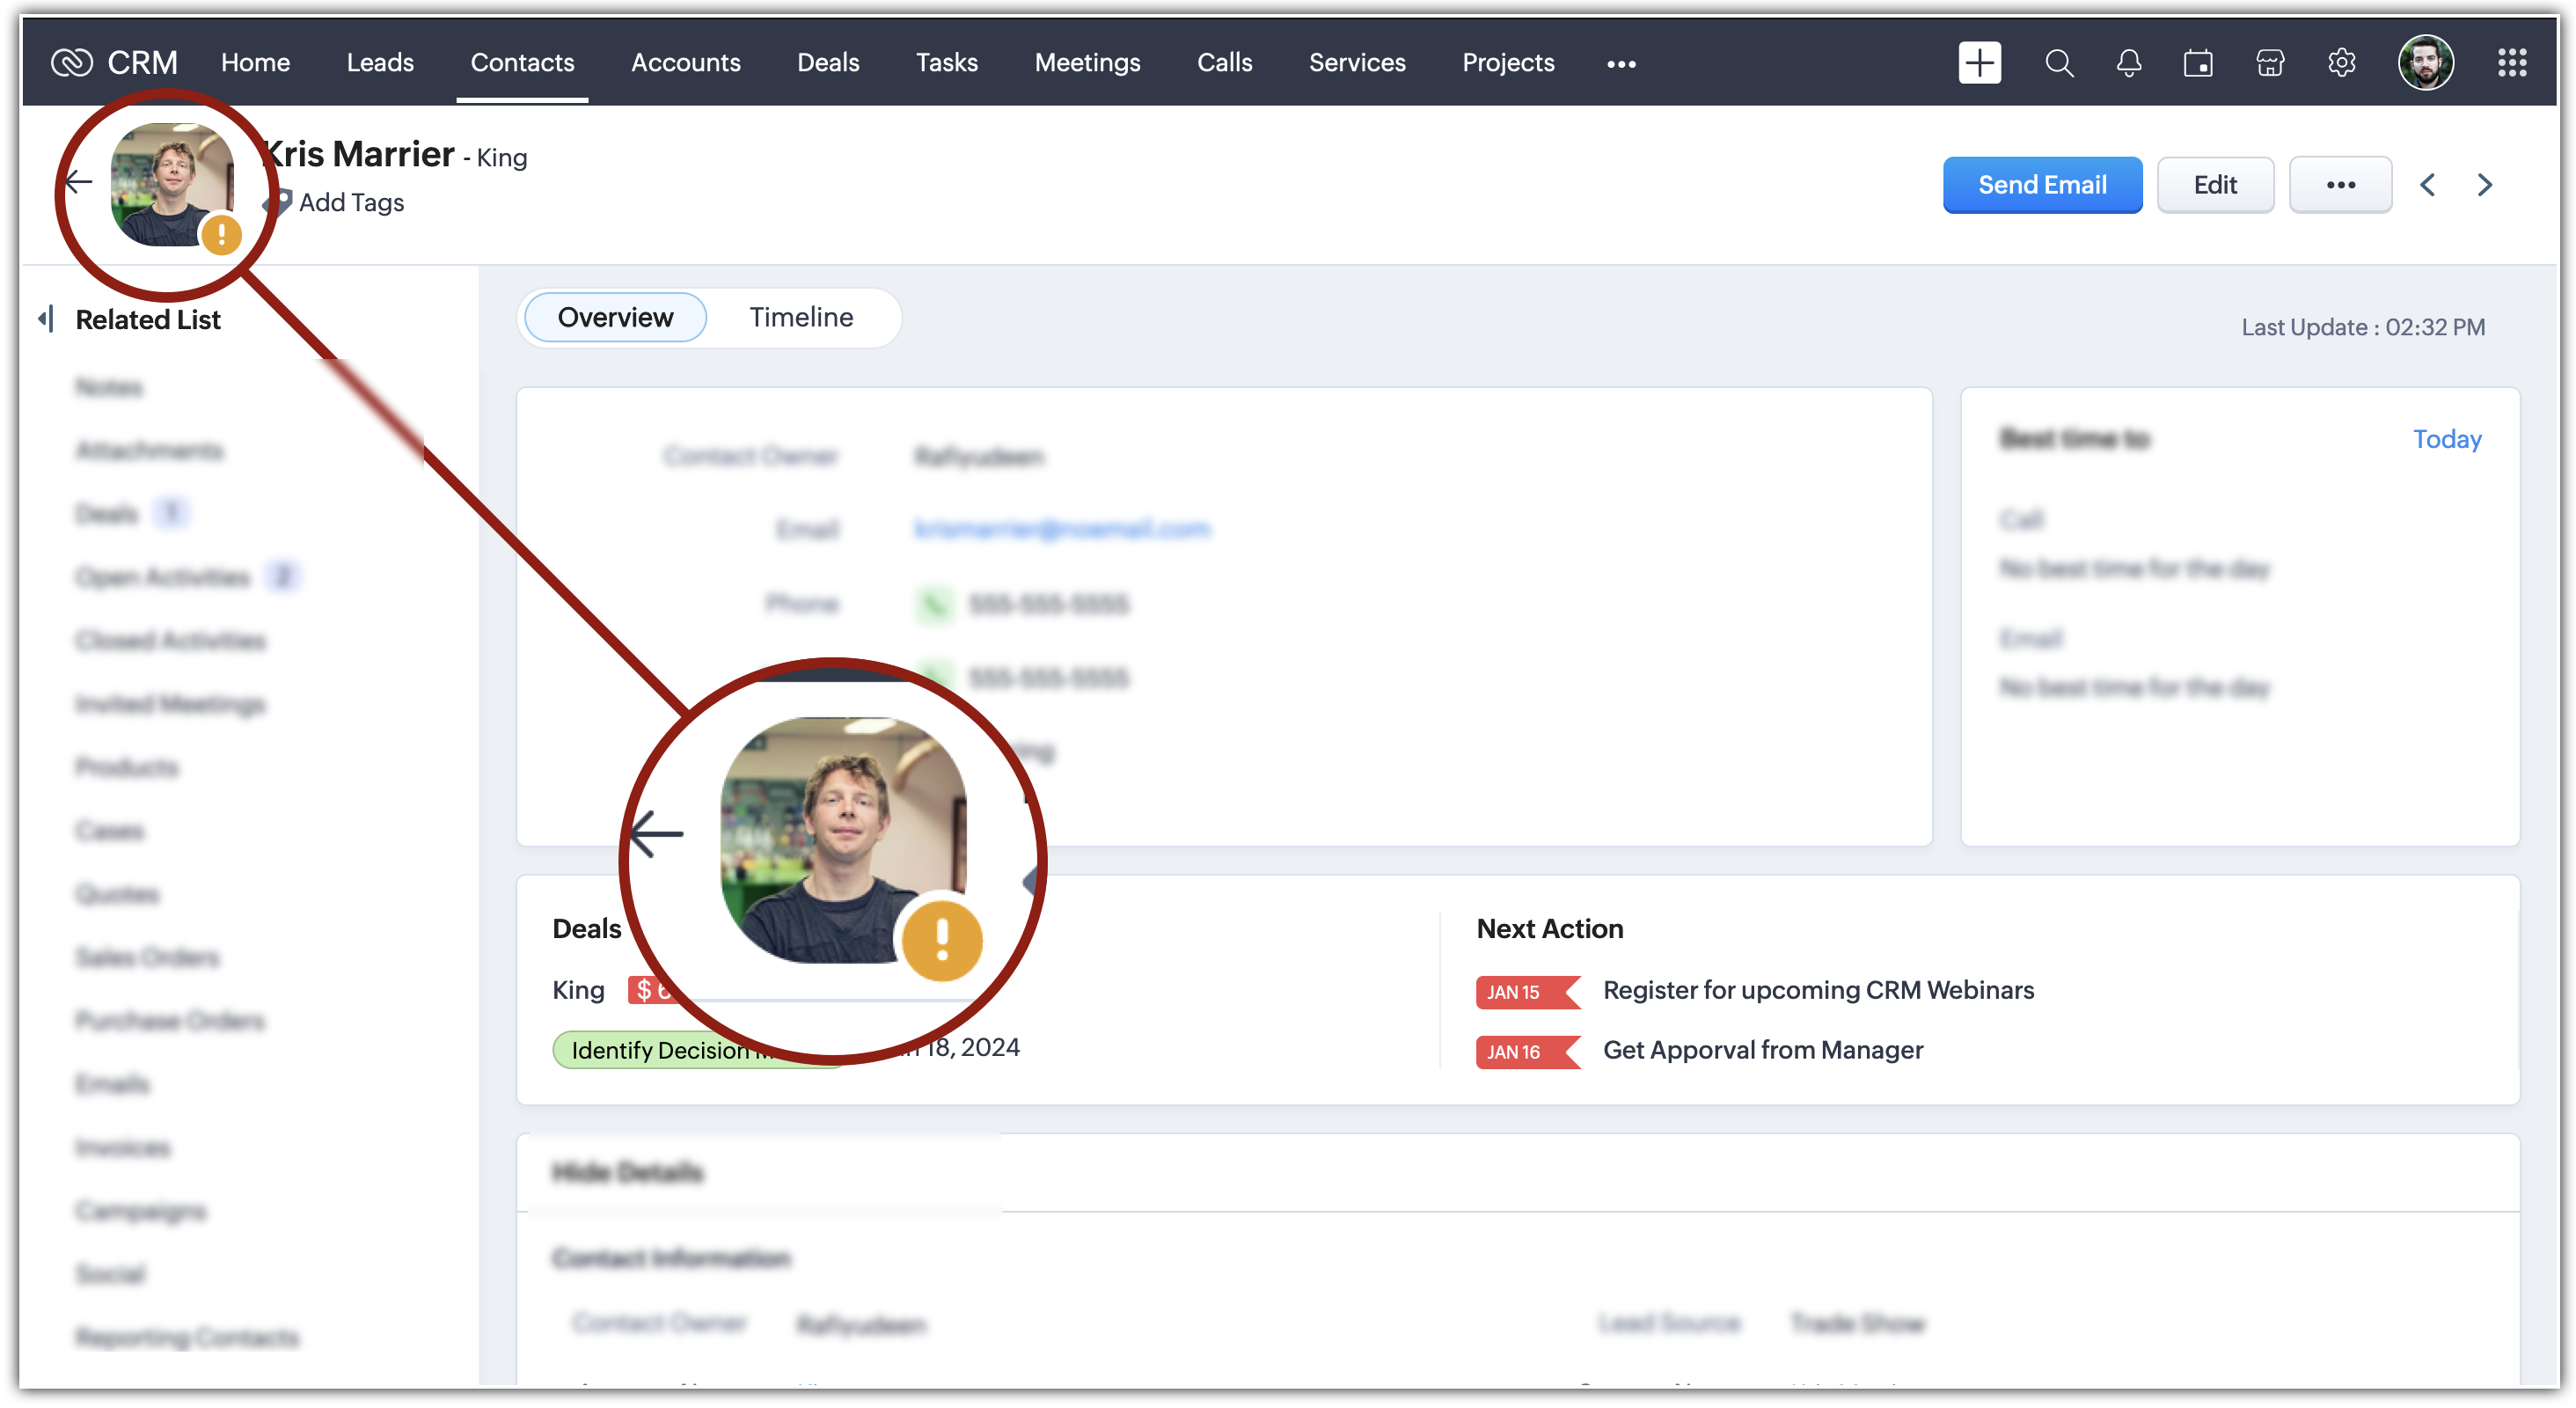
Task: Click the Send Email button
Action: coord(2042,185)
